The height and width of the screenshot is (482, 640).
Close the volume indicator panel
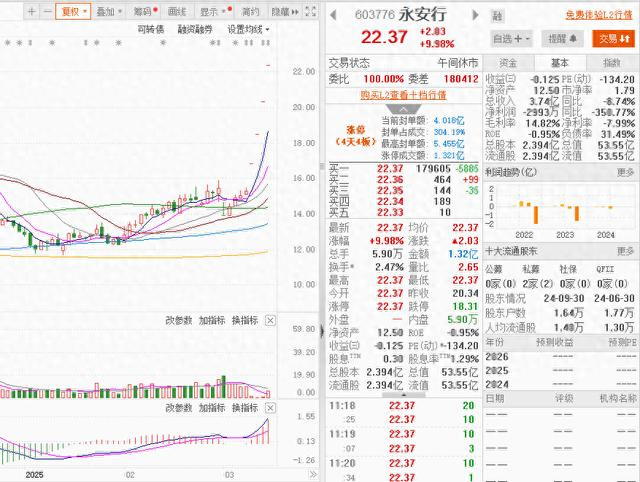270,320
